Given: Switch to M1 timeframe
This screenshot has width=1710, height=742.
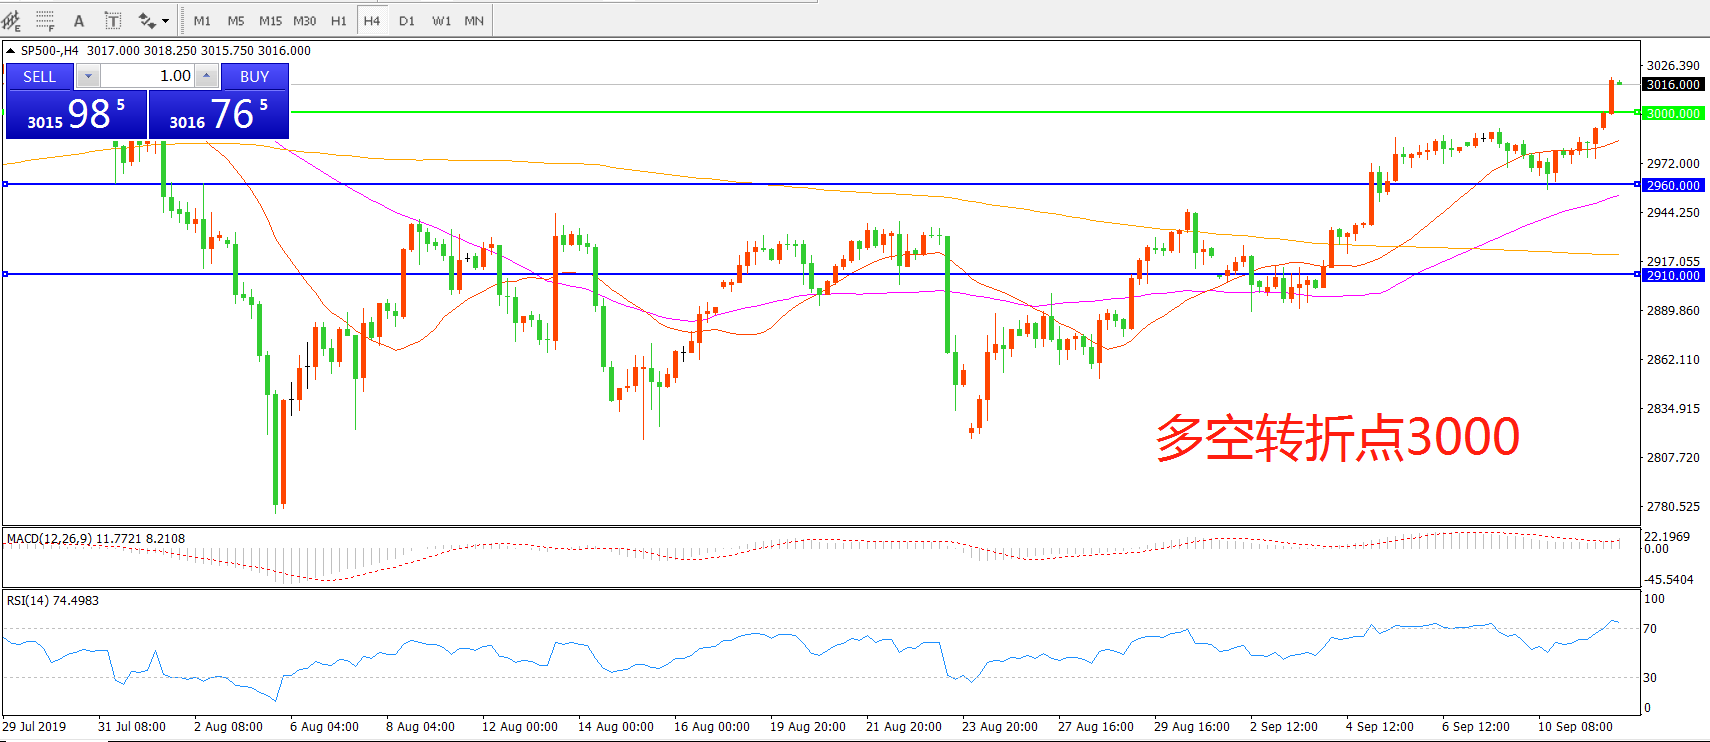Looking at the screenshot, I should pos(202,21).
